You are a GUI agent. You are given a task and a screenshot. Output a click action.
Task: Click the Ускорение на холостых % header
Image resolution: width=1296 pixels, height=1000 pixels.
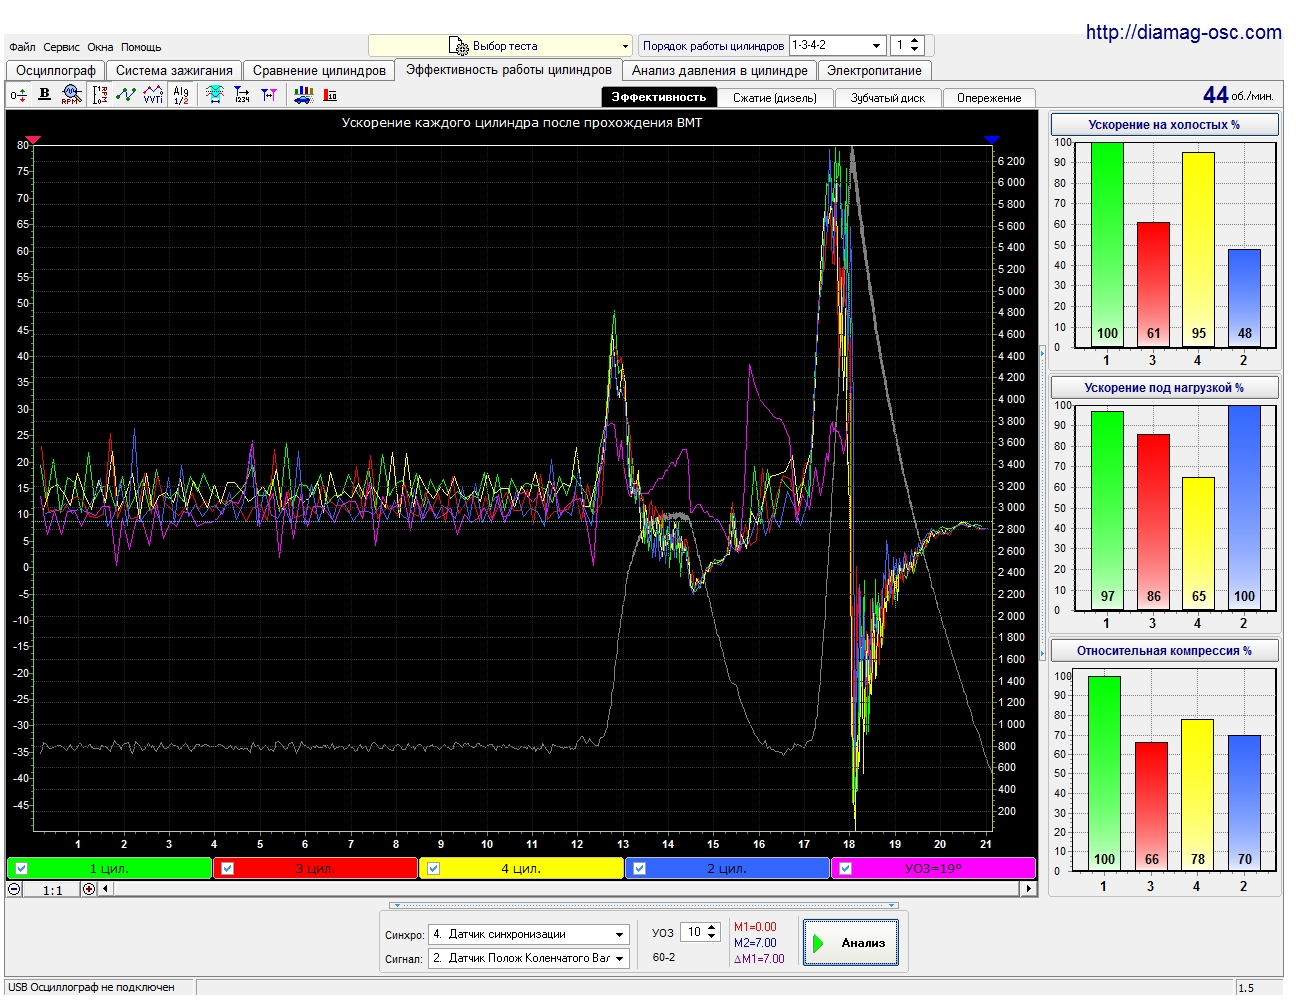[1164, 125]
